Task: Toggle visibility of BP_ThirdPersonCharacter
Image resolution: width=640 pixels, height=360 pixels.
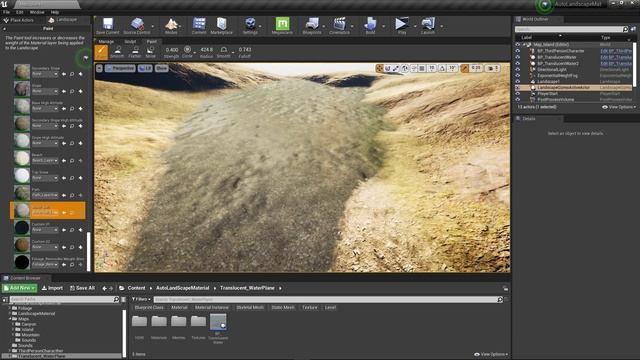Action: (518, 51)
